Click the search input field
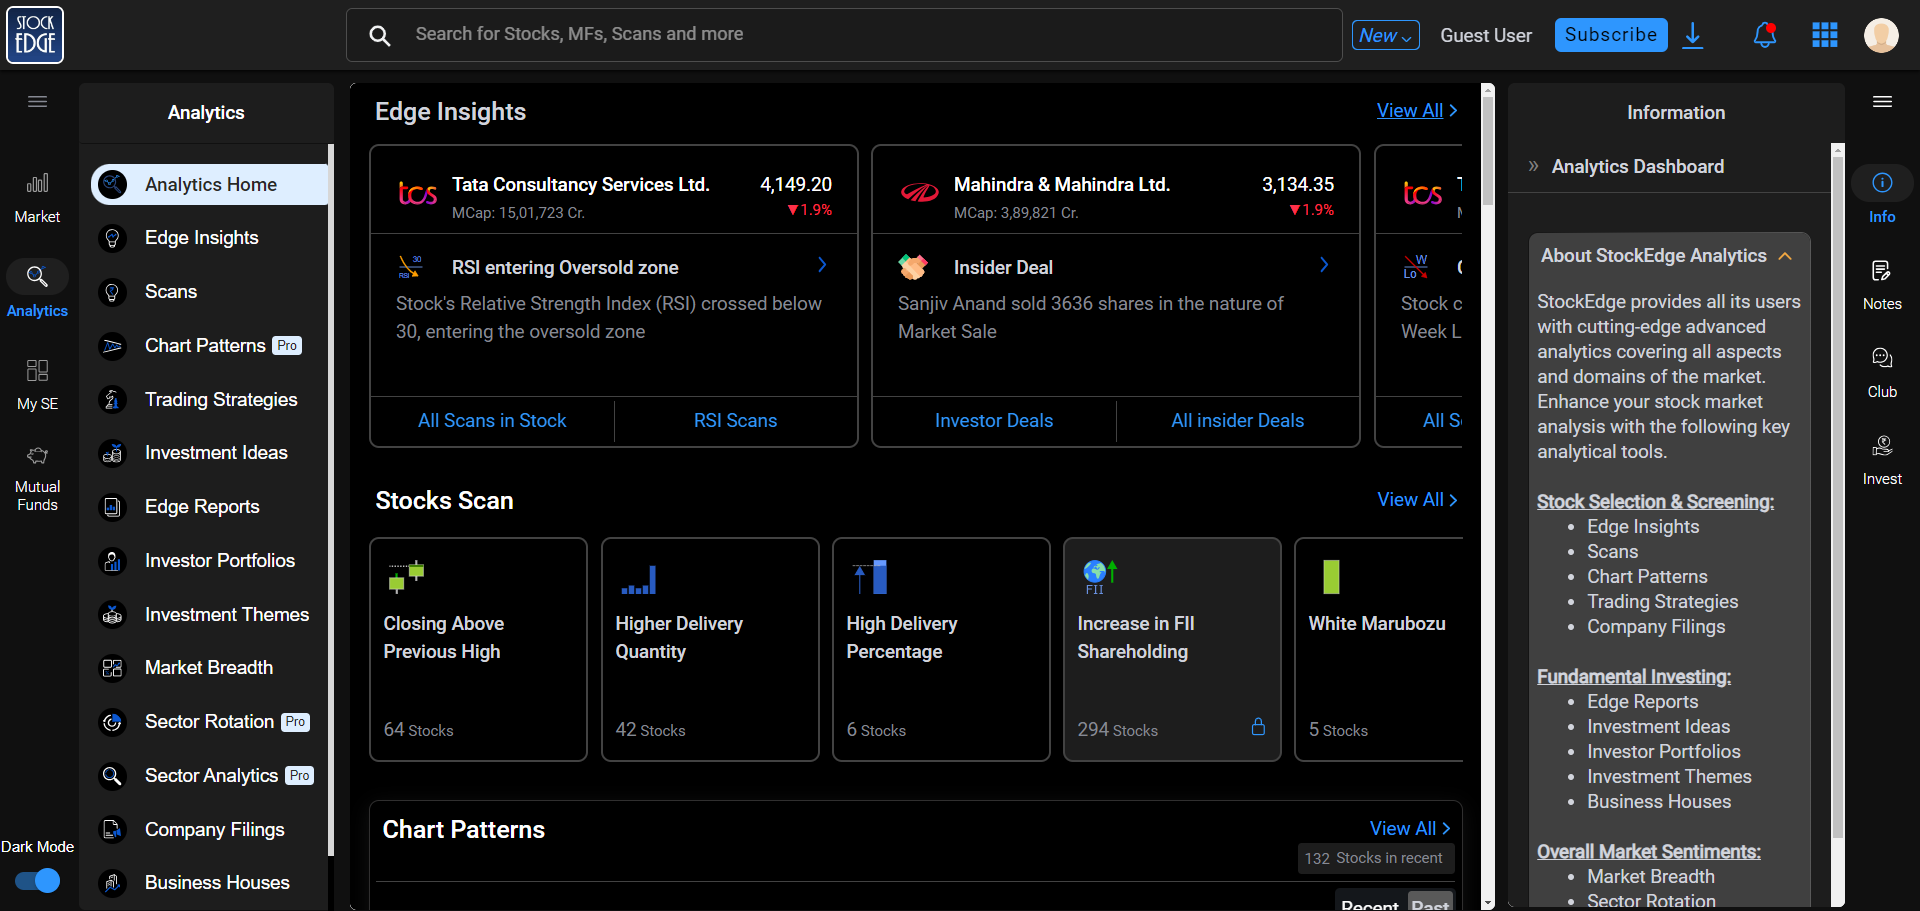This screenshot has width=1920, height=911. click(x=844, y=35)
